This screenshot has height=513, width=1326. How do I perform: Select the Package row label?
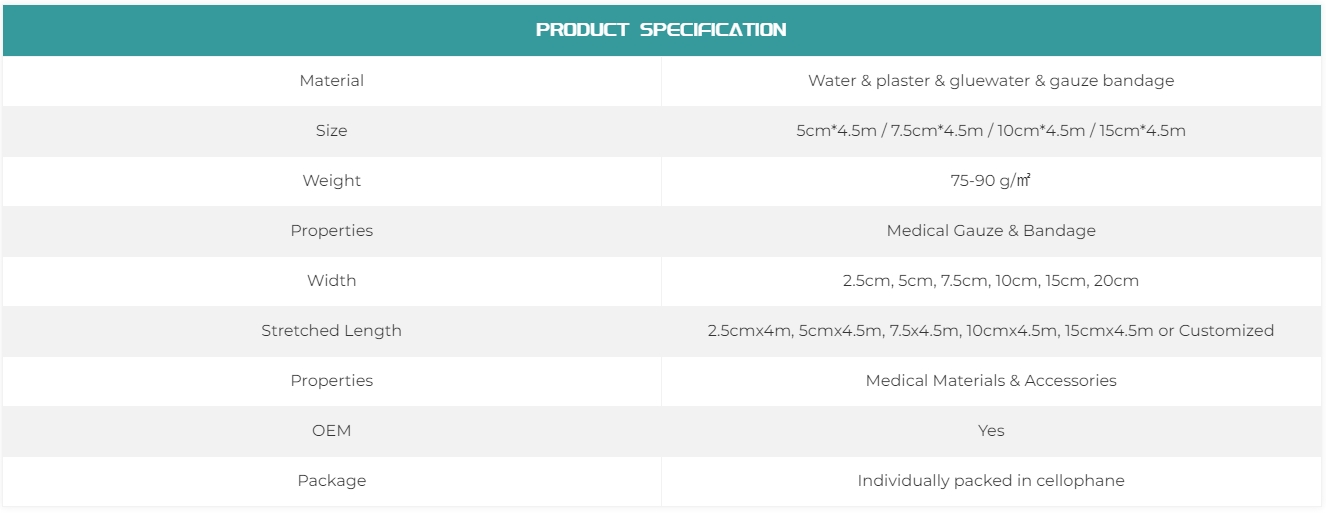coord(331,481)
